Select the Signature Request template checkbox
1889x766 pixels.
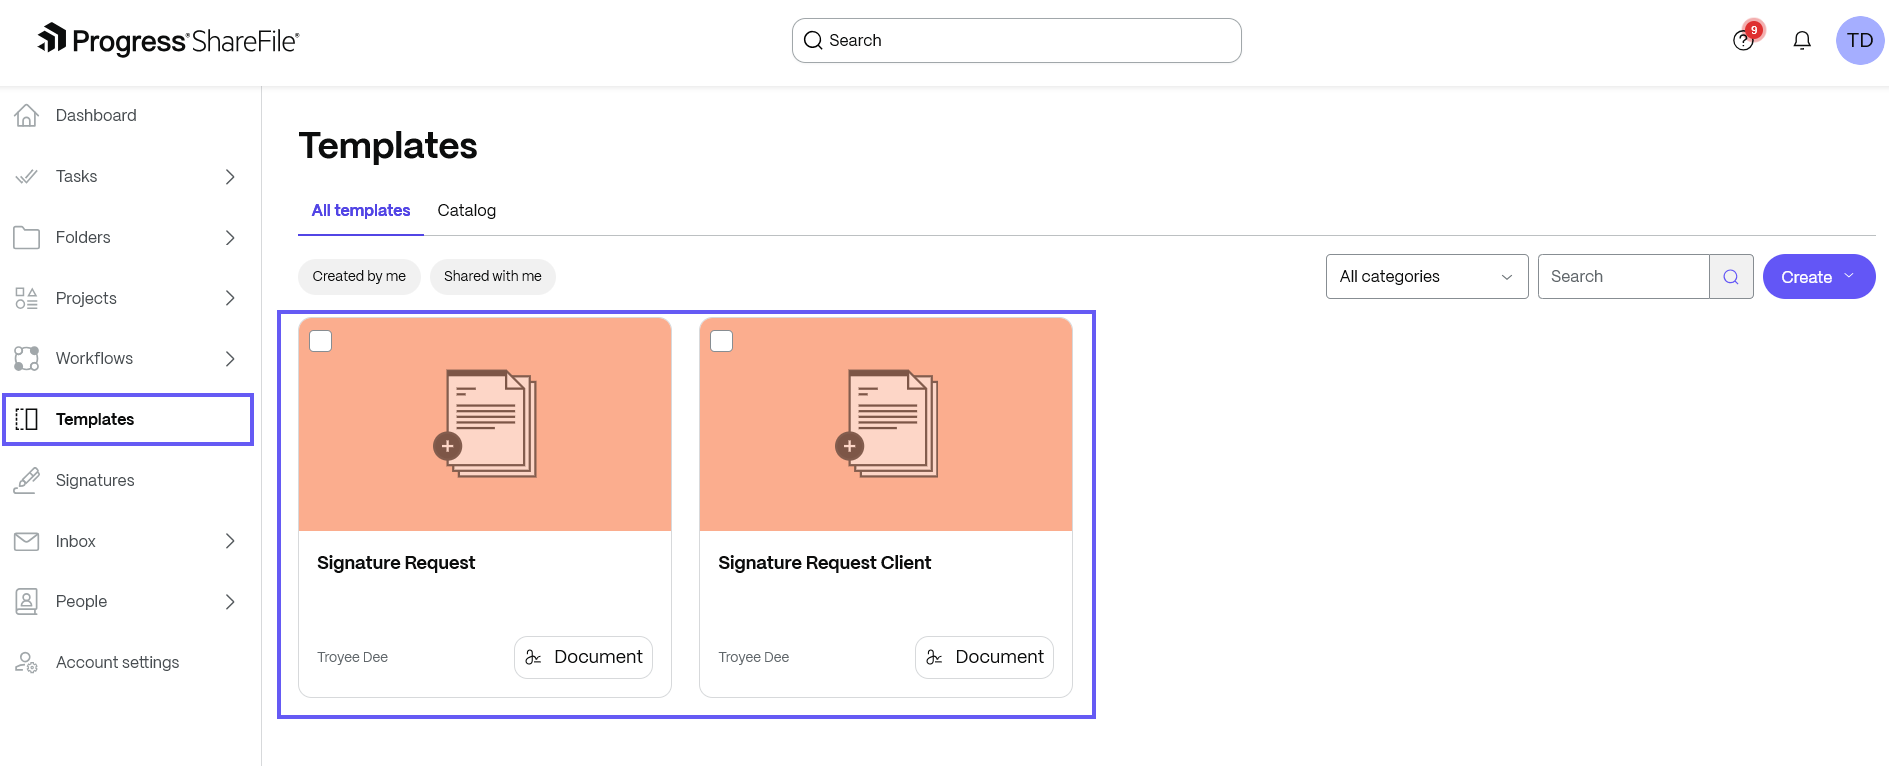tap(321, 341)
